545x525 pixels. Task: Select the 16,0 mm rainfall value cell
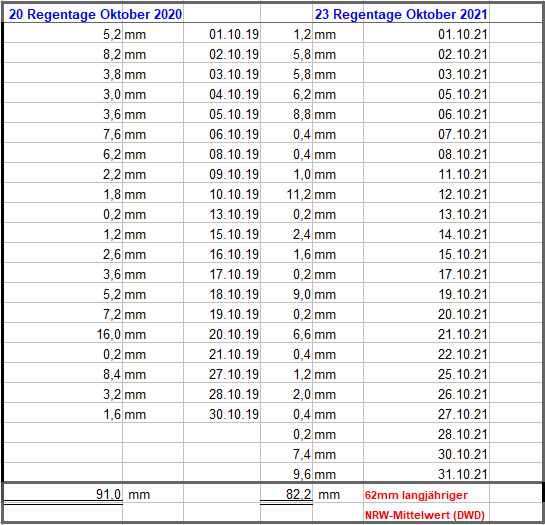63,334
